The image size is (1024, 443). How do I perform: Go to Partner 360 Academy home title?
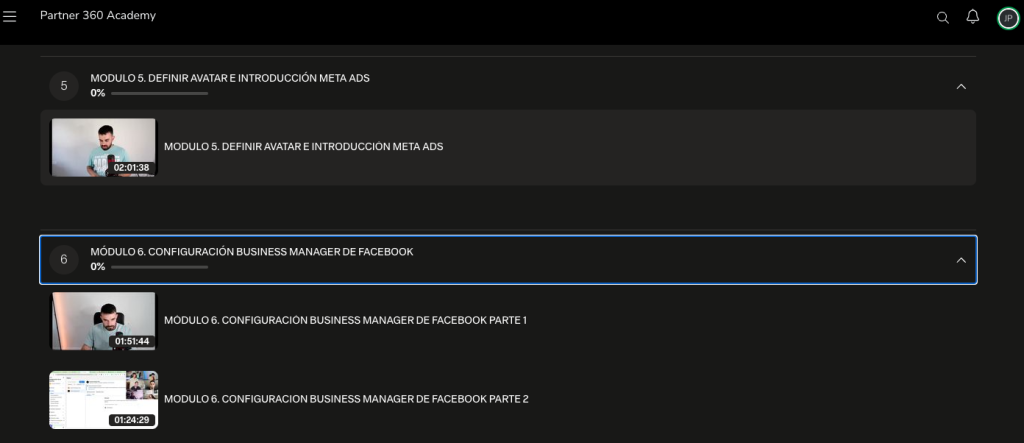98,15
